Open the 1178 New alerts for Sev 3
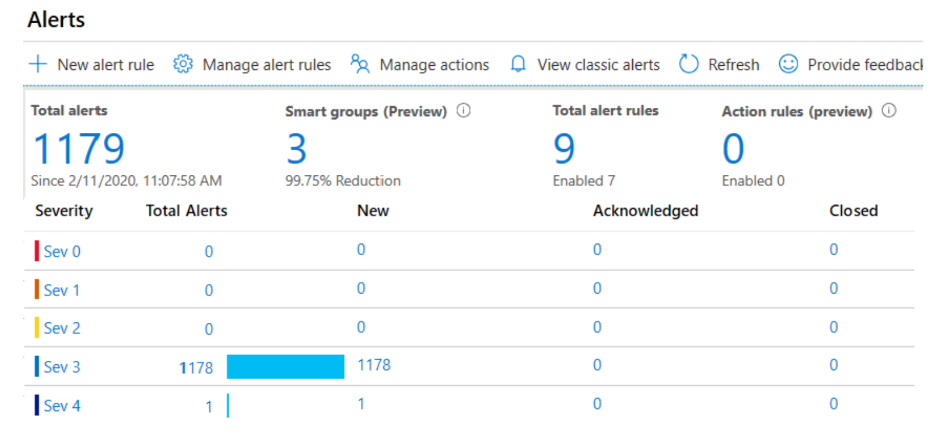 374,365
